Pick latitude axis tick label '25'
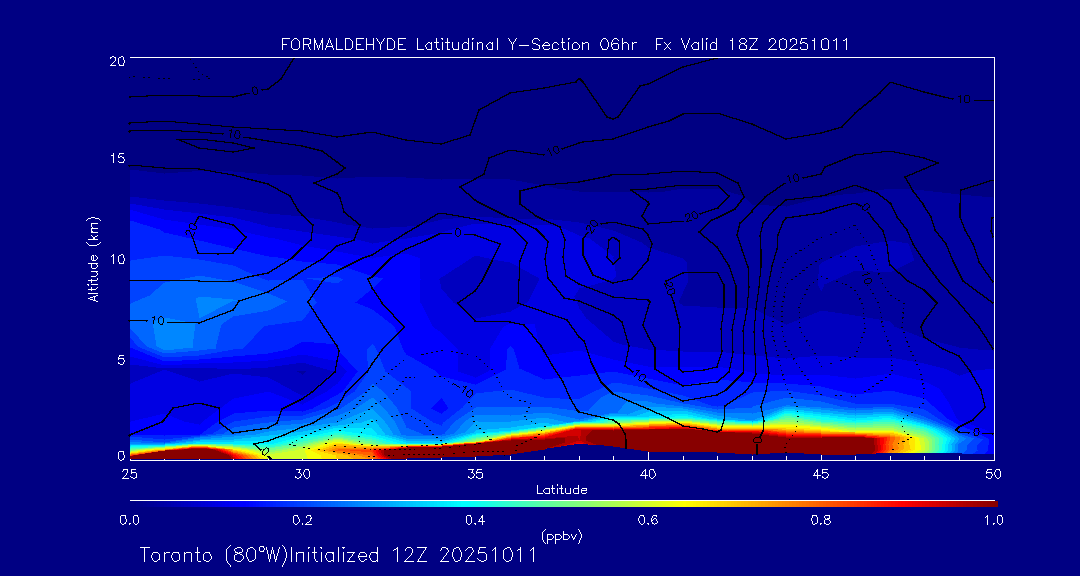This screenshot has height=576, width=1080. 129,473
